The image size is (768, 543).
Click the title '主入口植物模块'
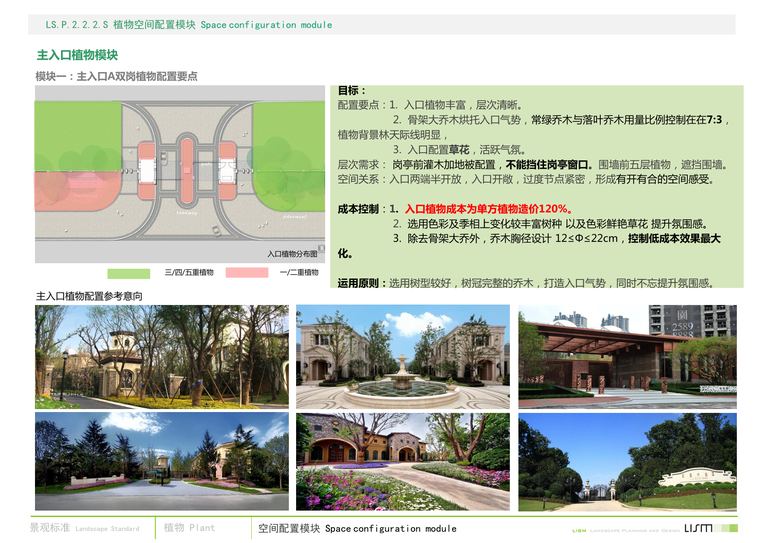(x=77, y=55)
